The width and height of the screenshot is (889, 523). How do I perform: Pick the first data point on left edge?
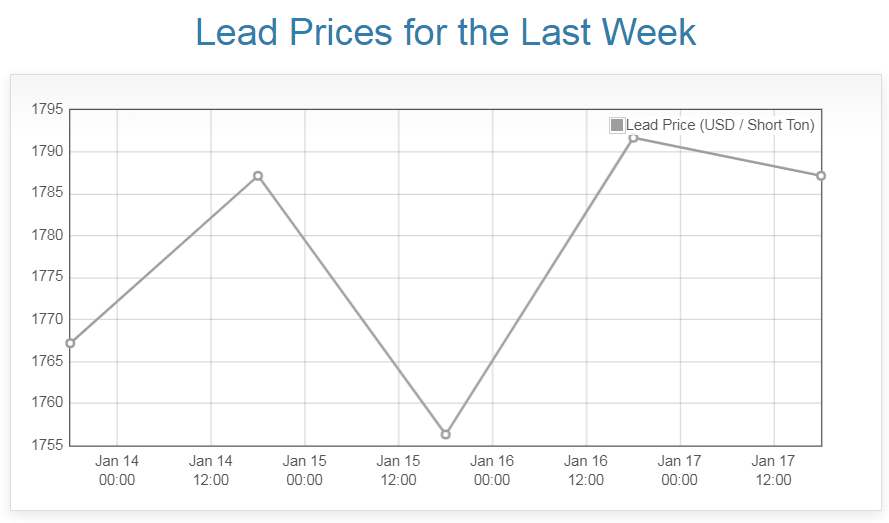(70, 343)
